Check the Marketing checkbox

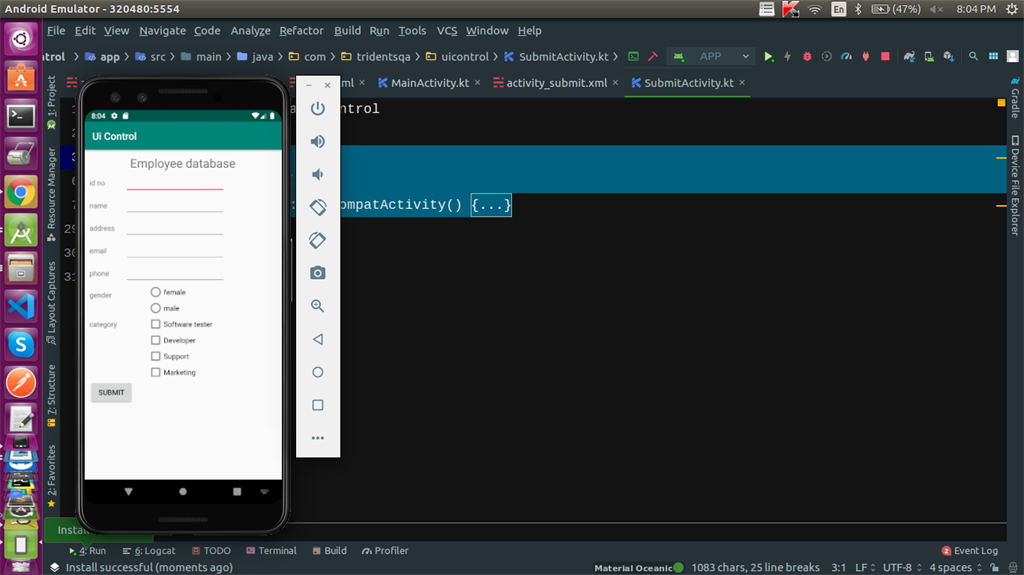pos(155,372)
